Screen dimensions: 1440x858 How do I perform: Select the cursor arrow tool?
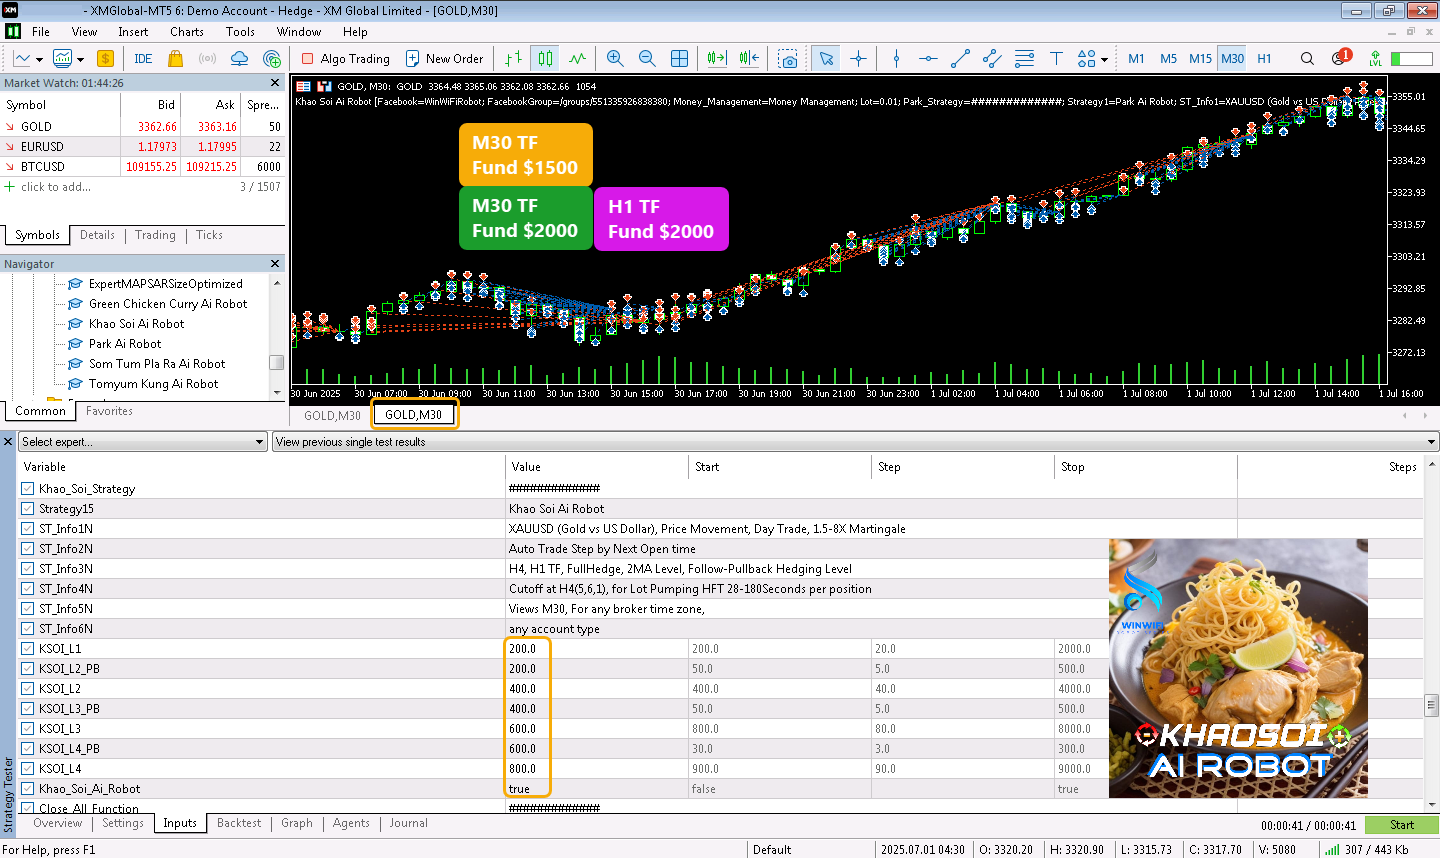pyautogui.click(x=826, y=59)
